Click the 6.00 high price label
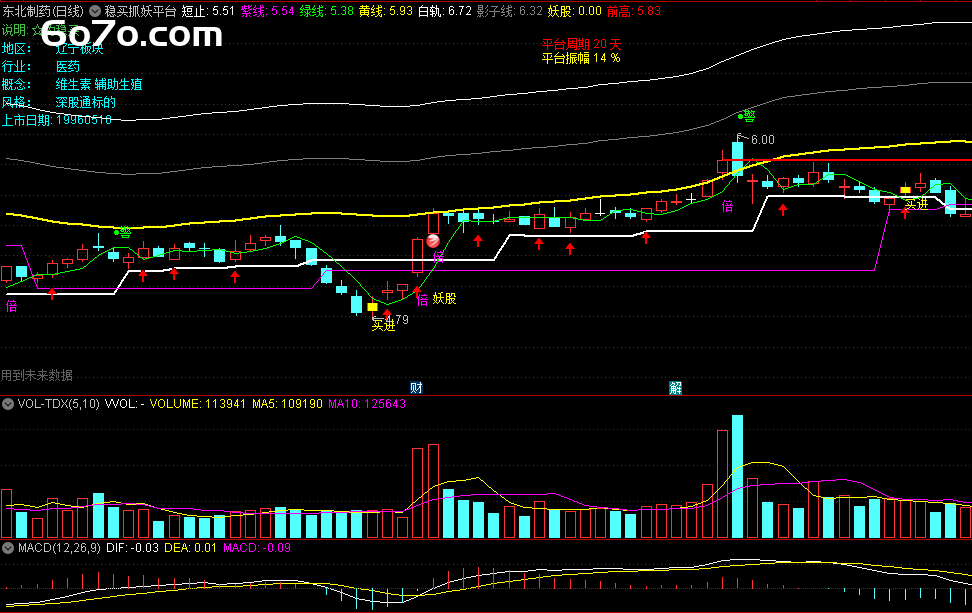This screenshot has height=613, width=972. coord(762,140)
